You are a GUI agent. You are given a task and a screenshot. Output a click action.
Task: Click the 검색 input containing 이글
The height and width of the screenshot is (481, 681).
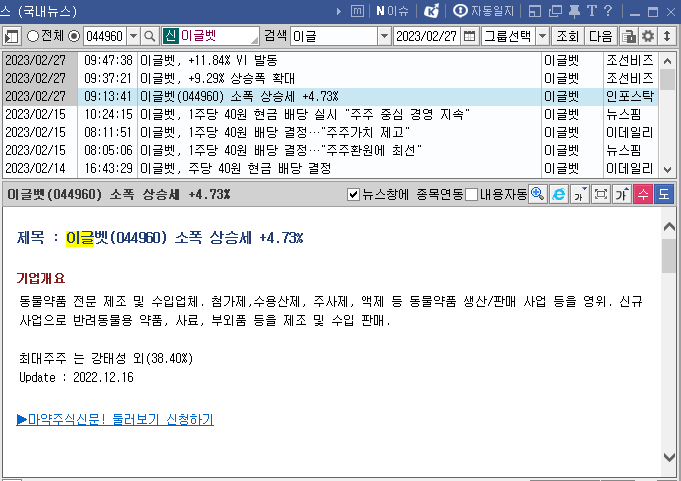[x=334, y=36]
